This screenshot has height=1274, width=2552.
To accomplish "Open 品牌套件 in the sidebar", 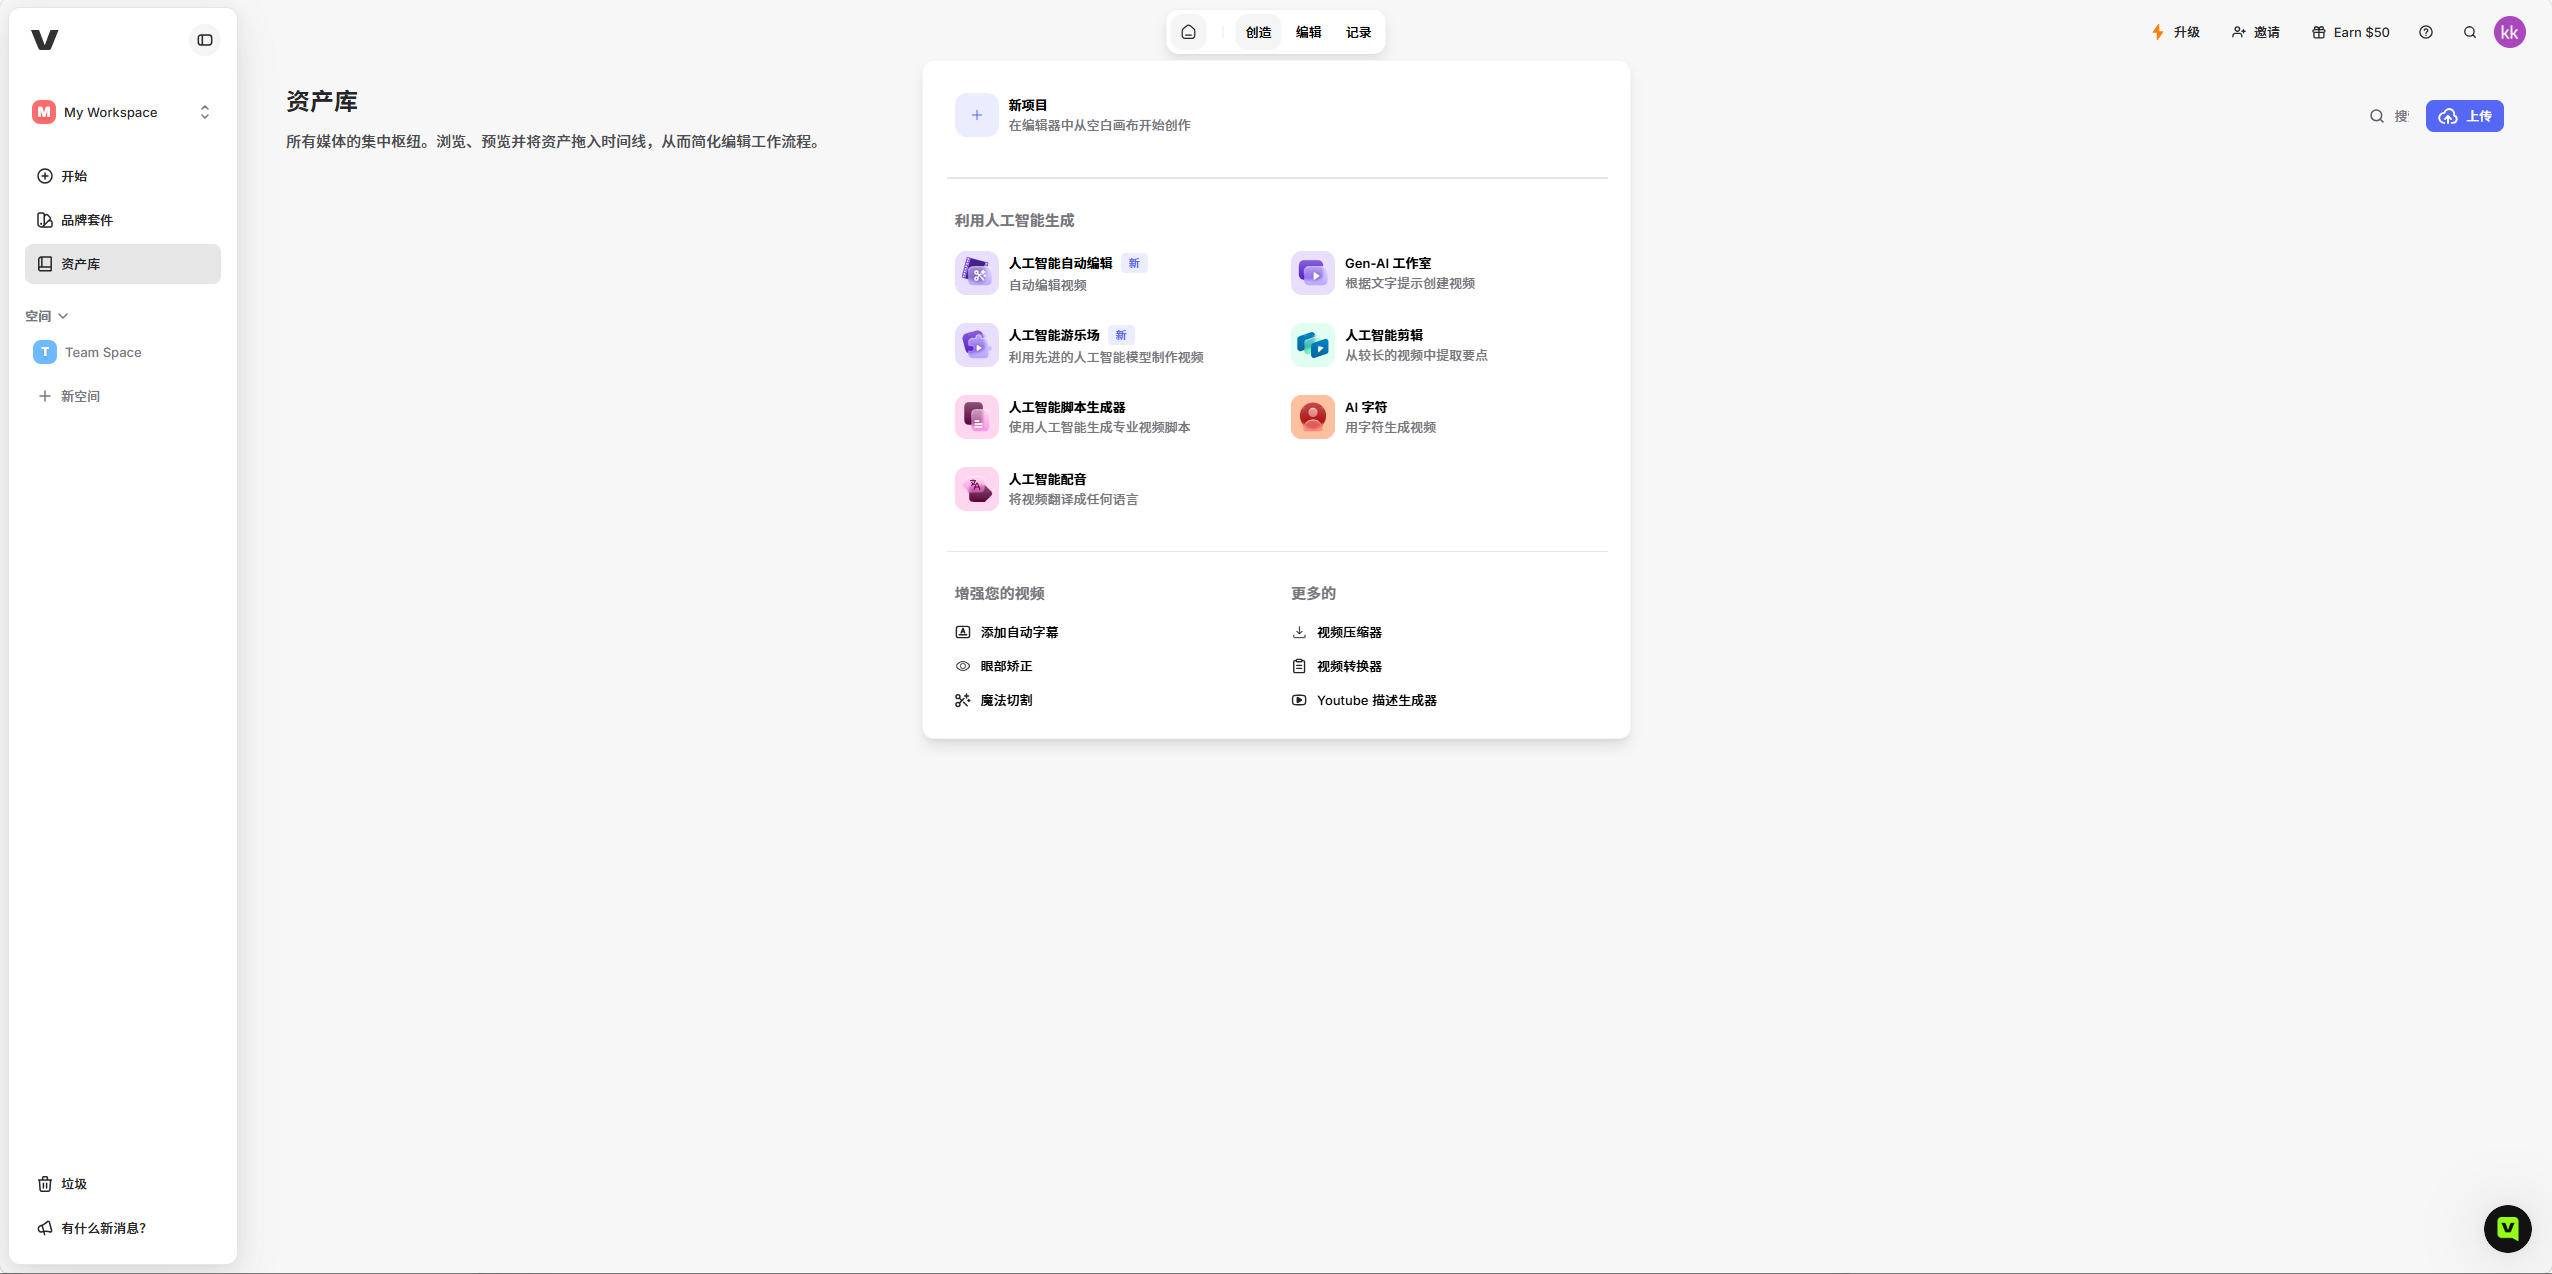I will click(123, 220).
